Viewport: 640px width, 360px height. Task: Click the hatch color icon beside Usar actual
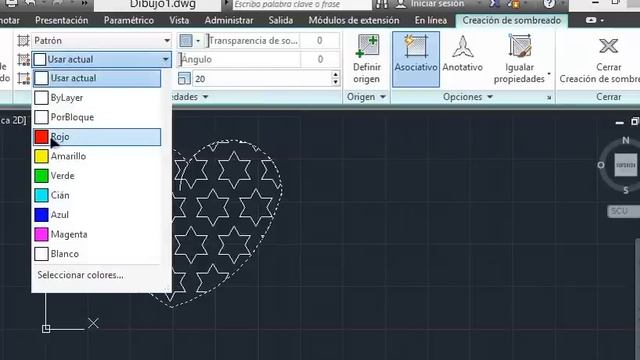[x=23, y=60]
